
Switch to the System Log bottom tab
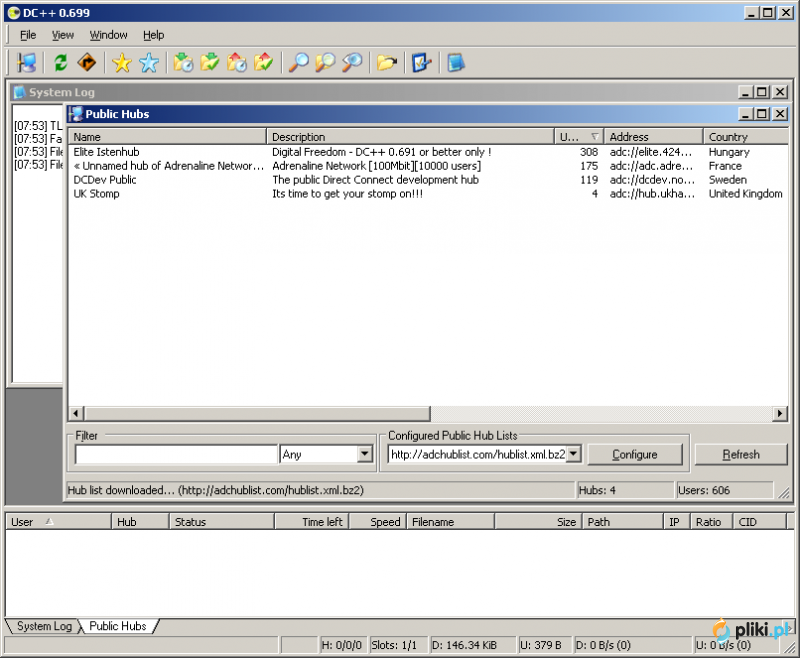coord(43,626)
